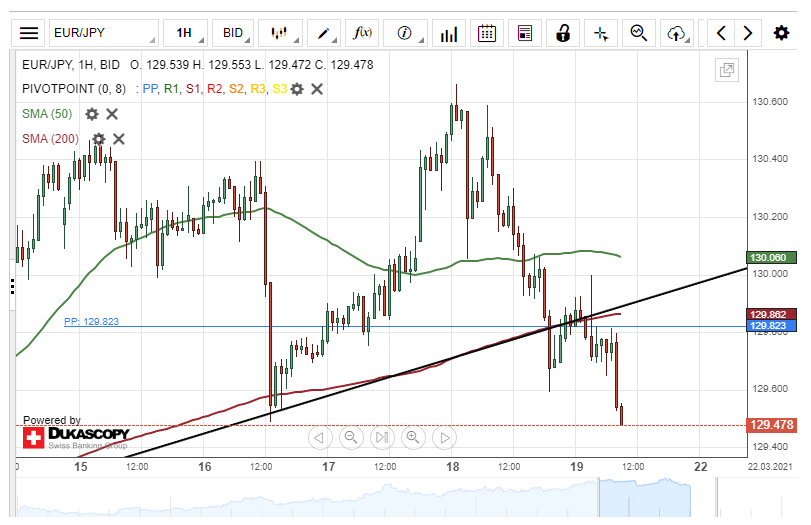Toggle the chart lock padlock

[x=563, y=33]
